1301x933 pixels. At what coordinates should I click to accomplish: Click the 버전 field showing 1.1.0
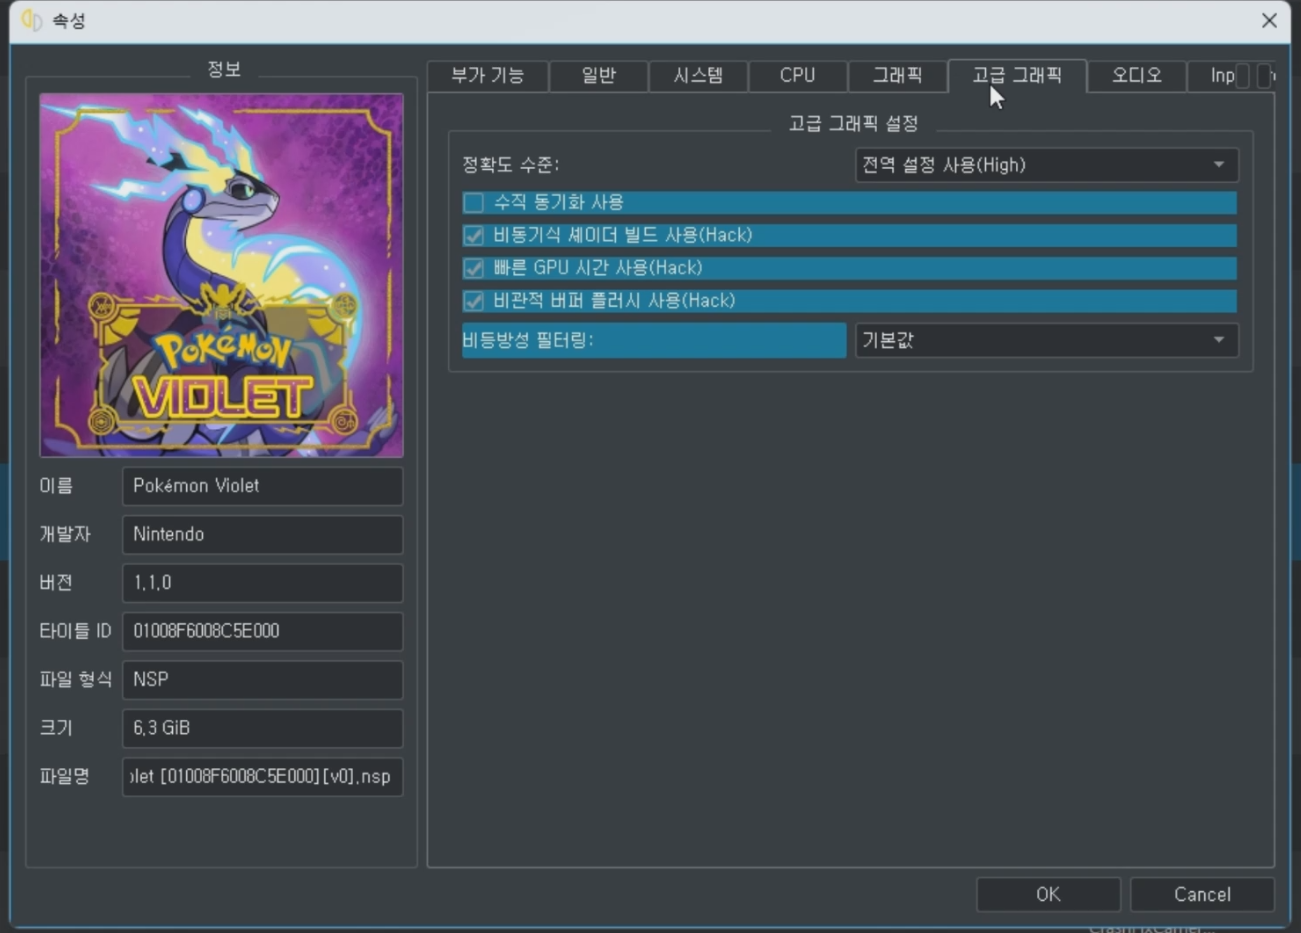pyautogui.click(x=262, y=583)
